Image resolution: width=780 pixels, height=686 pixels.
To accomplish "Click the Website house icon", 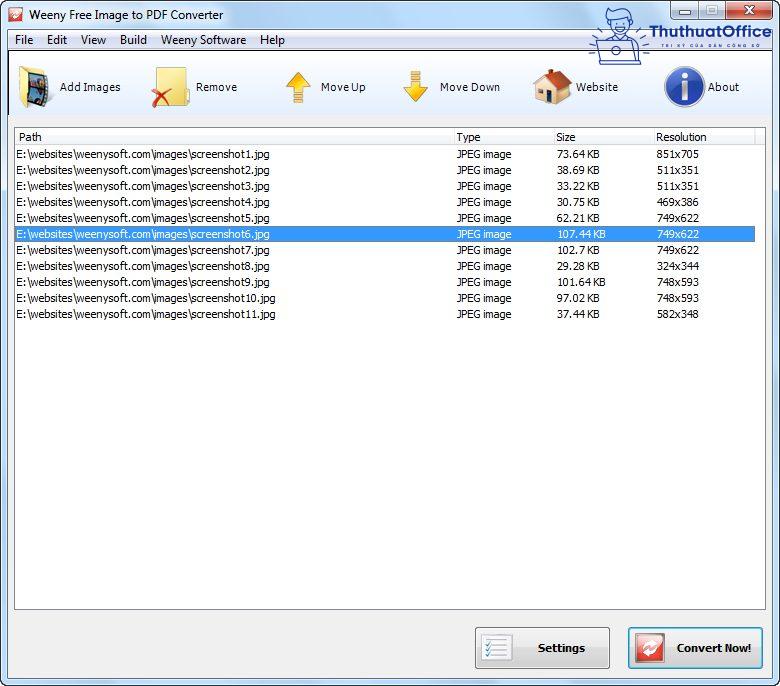I will tap(552, 87).
